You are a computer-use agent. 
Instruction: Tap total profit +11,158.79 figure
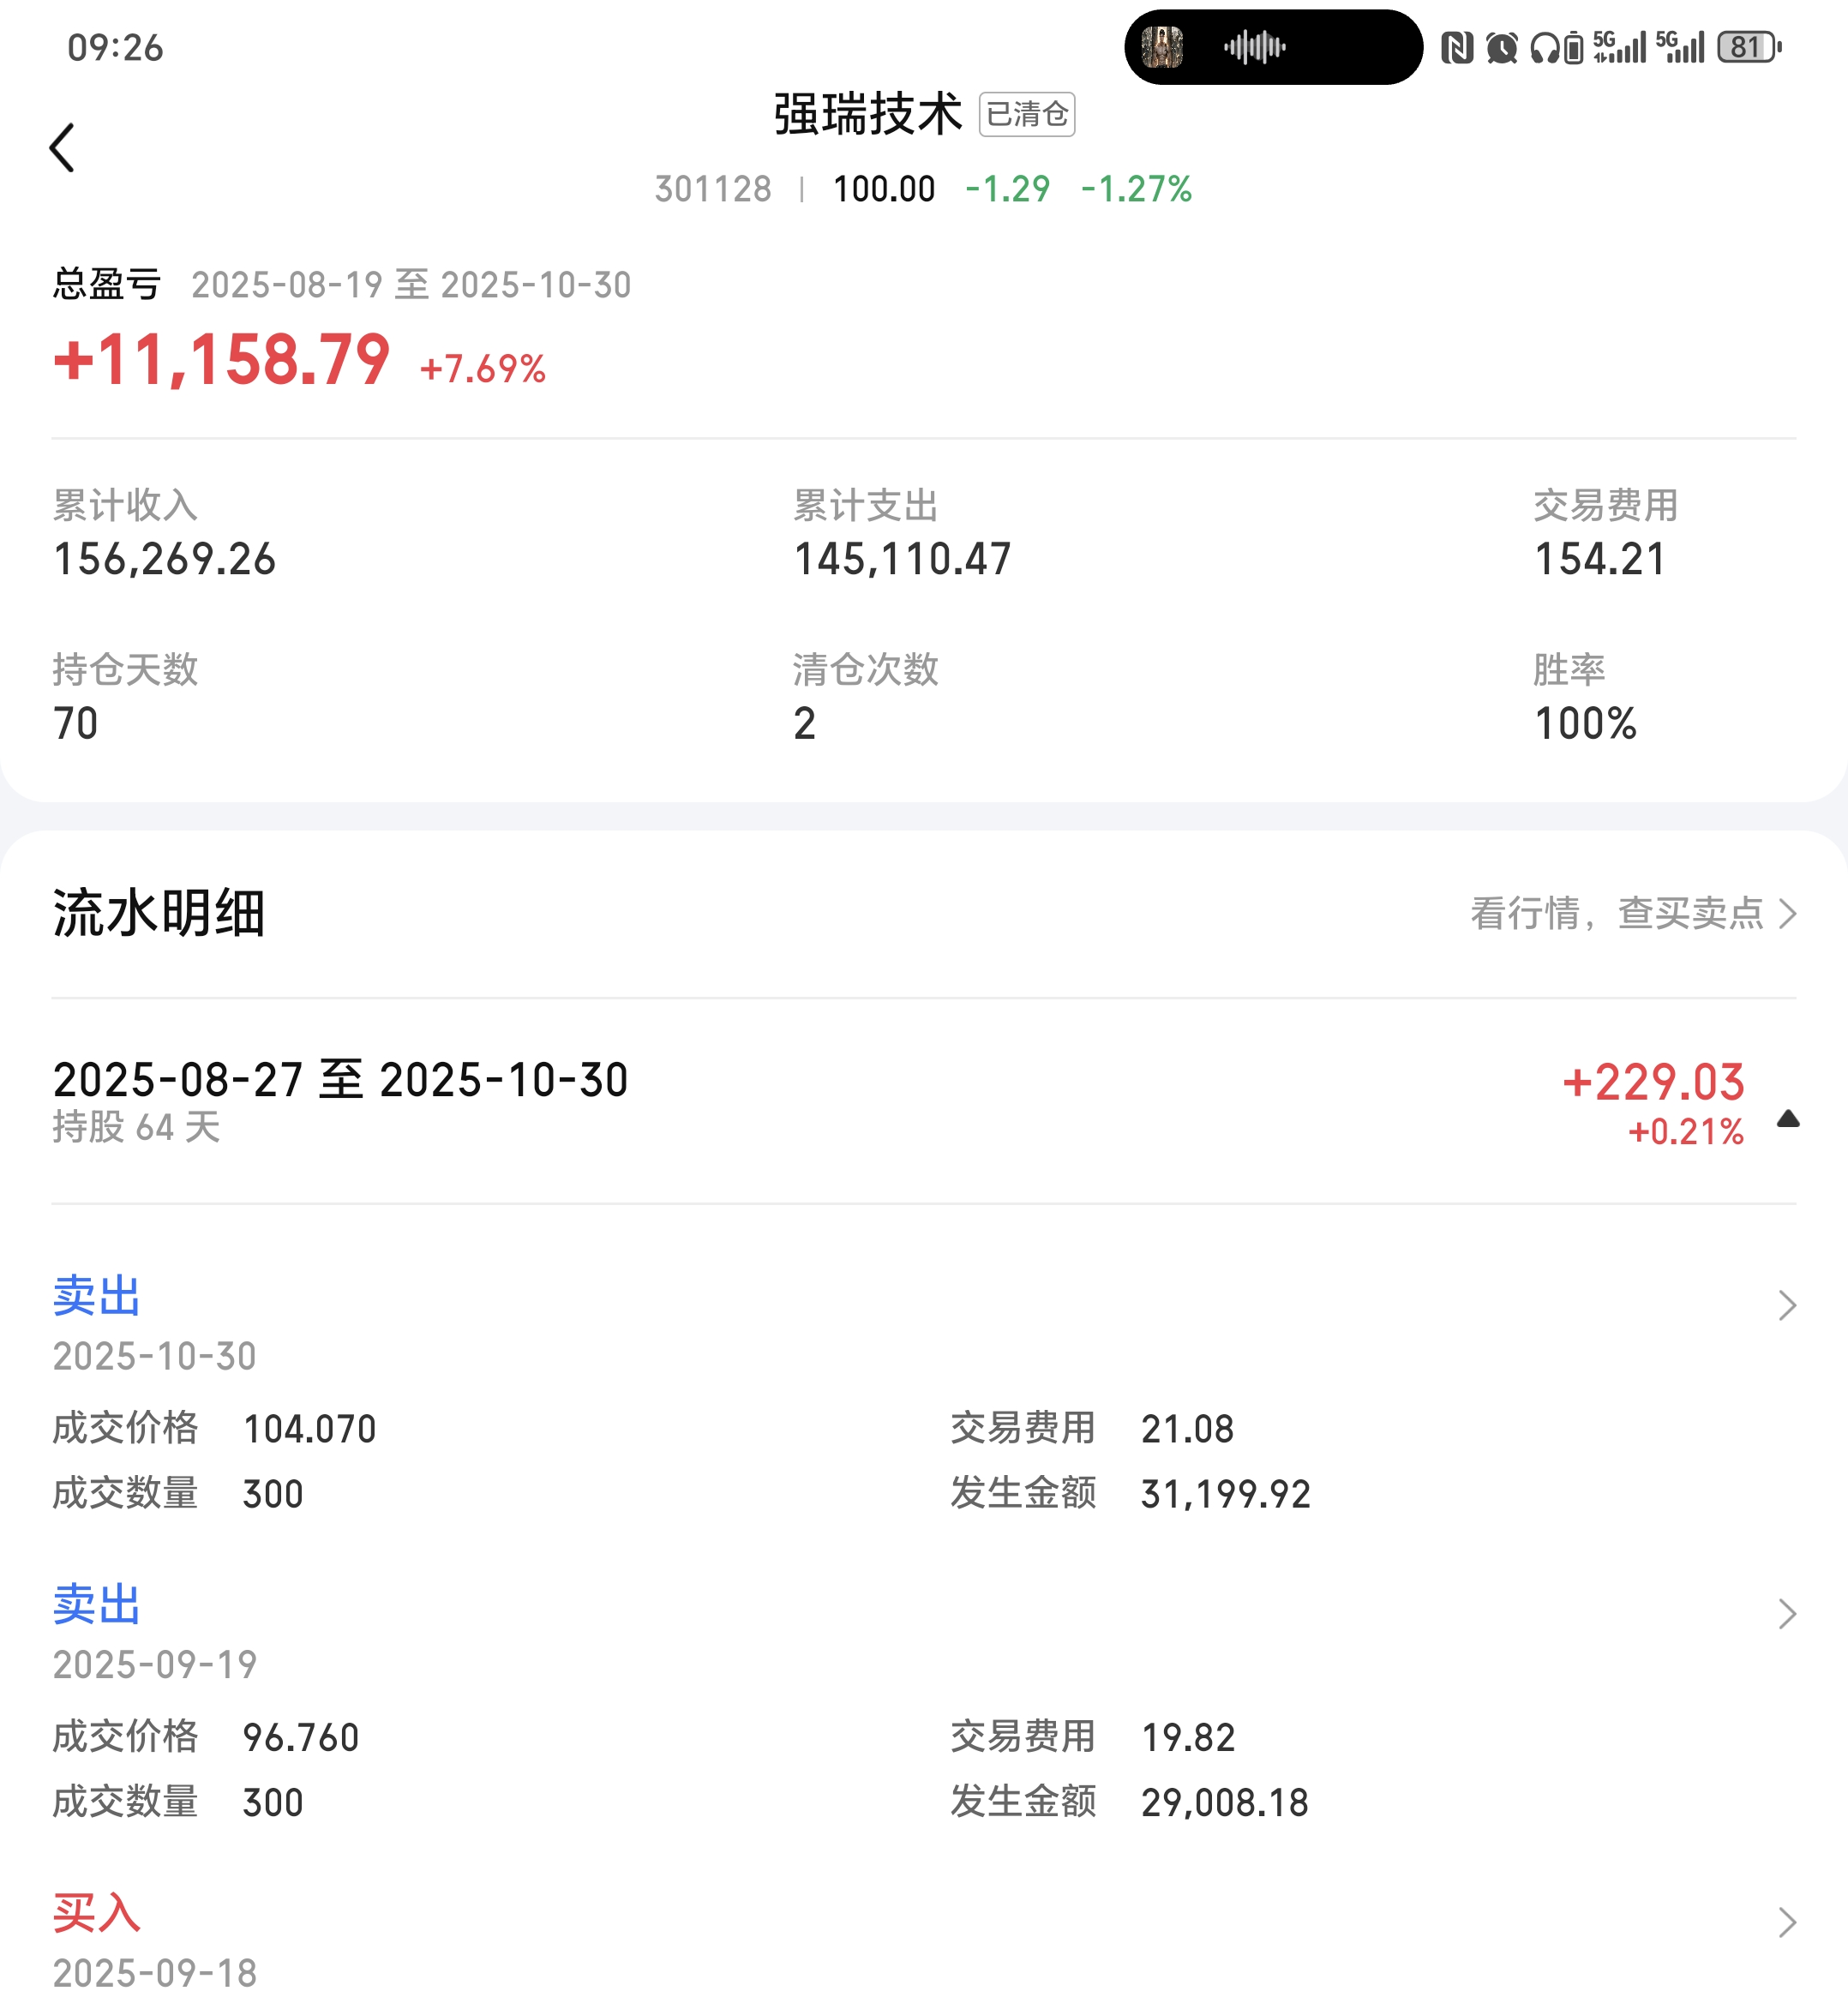221,360
